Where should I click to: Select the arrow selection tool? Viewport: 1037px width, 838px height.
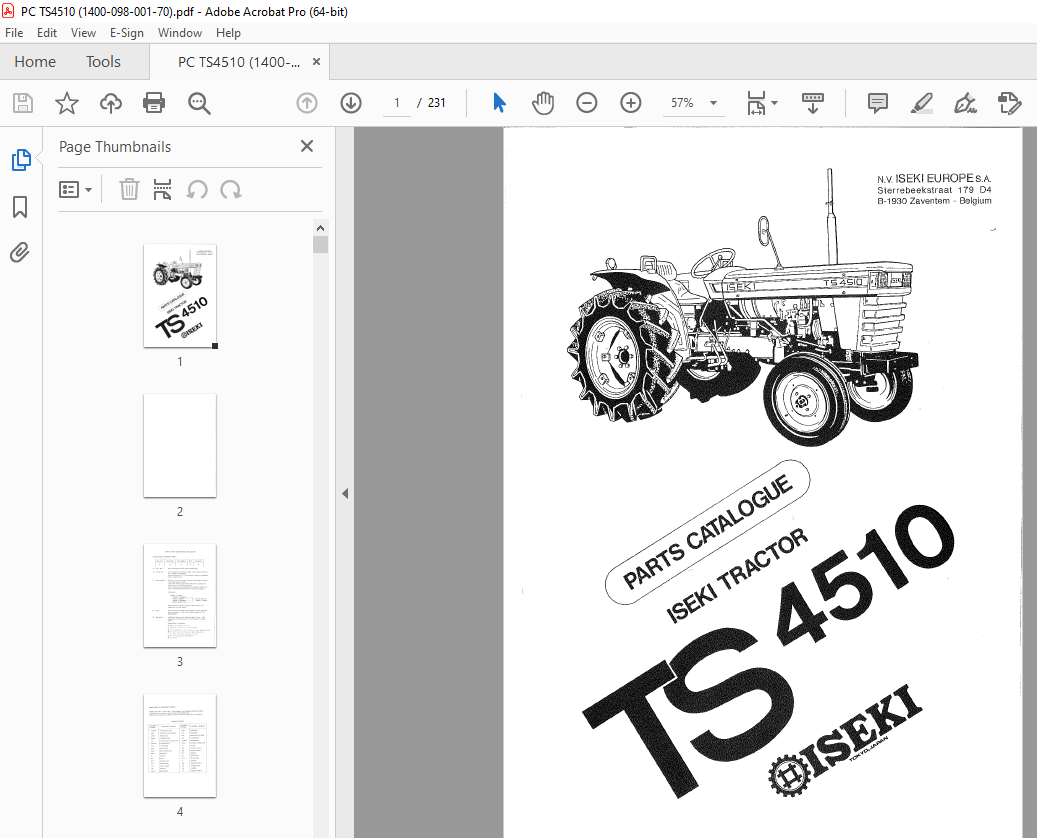pos(499,103)
